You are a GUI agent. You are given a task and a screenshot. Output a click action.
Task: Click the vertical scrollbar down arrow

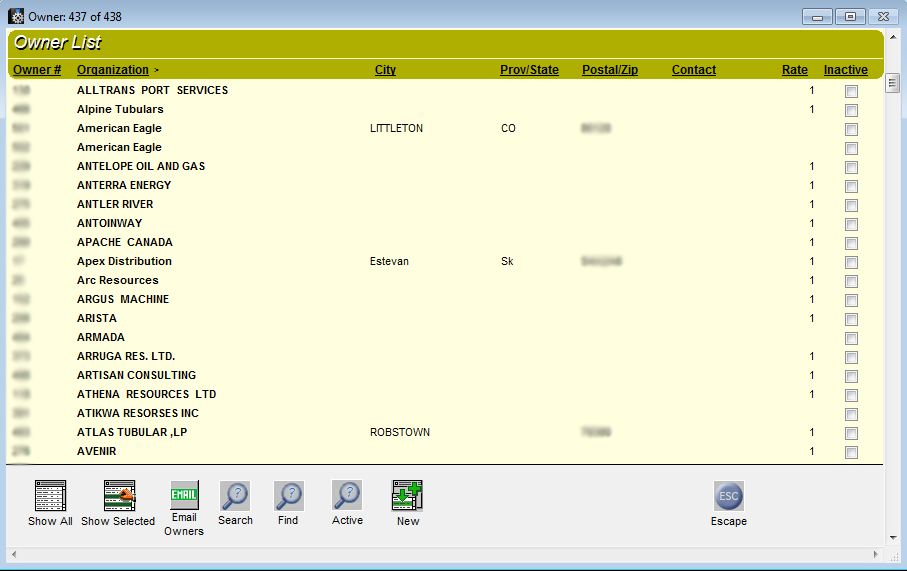click(x=893, y=537)
